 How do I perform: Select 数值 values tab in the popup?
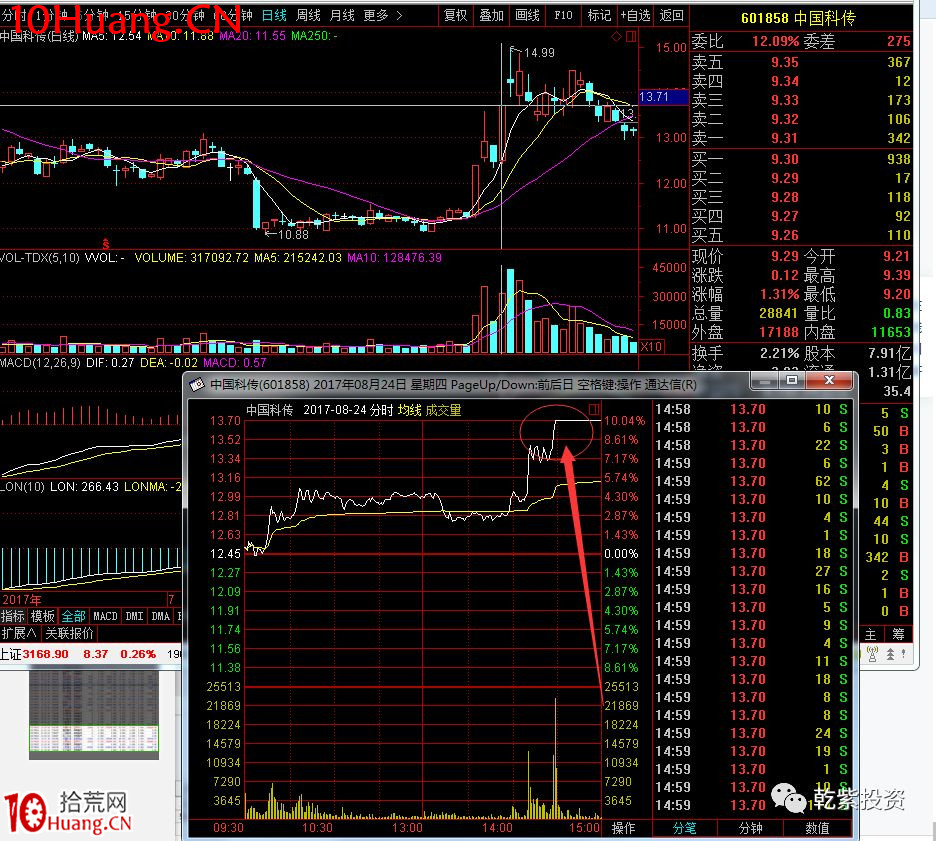[x=817, y=828]
